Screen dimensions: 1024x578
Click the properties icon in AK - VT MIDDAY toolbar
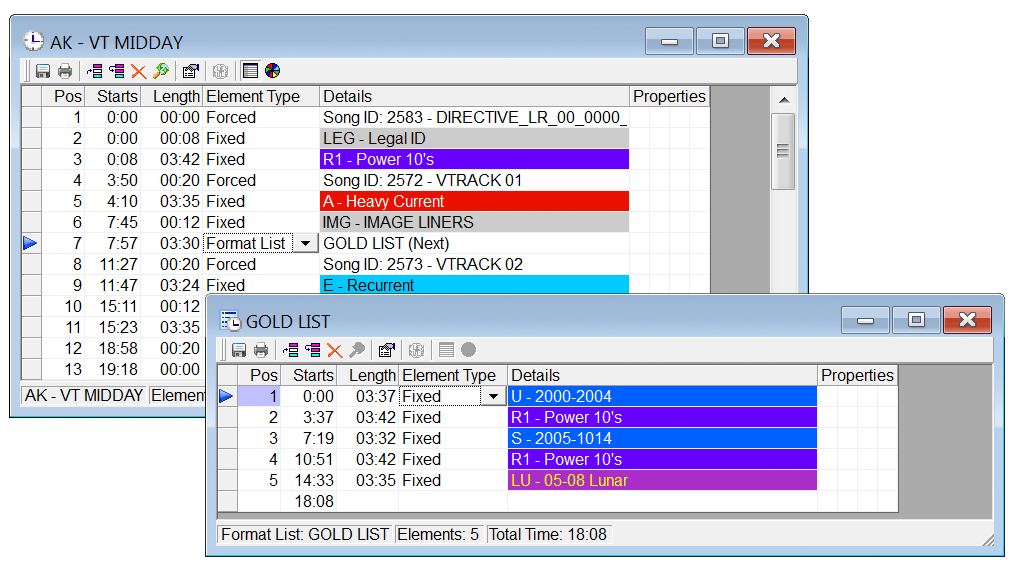pos(190,71)
